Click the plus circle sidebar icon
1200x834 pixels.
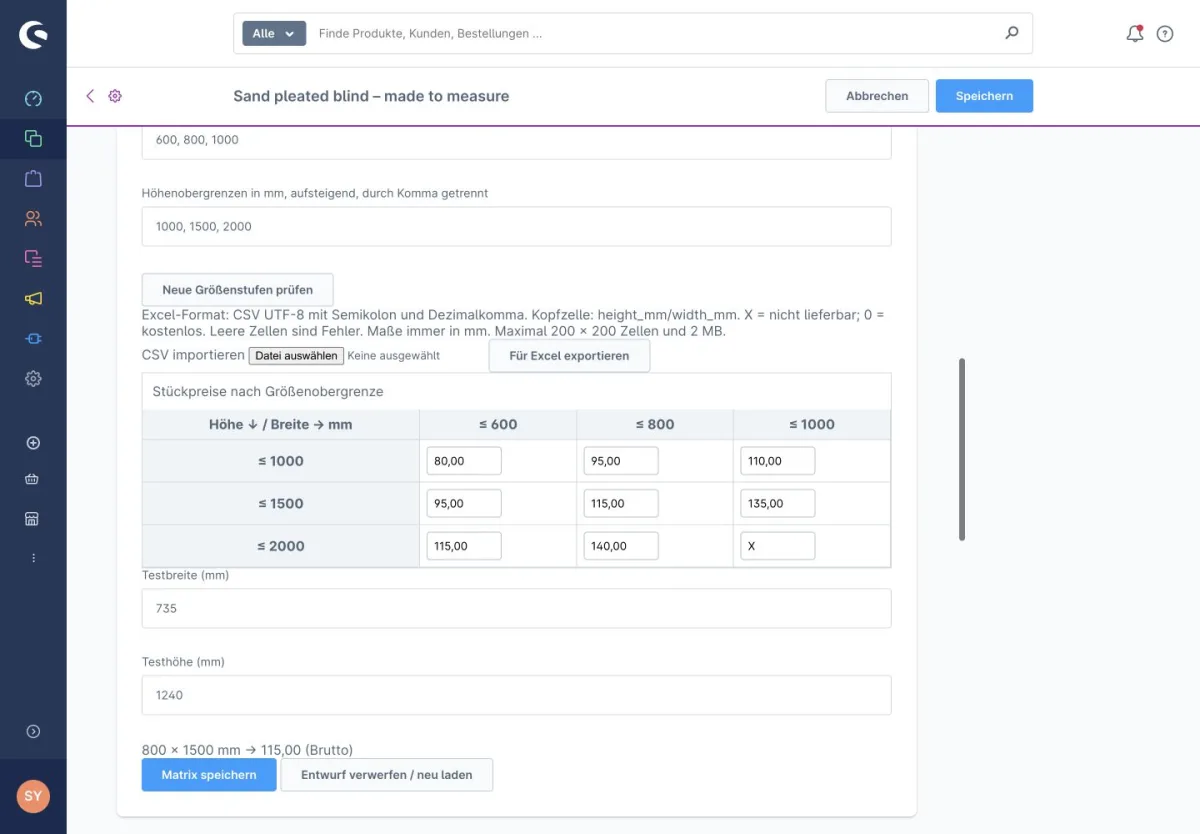coord(33,443)
